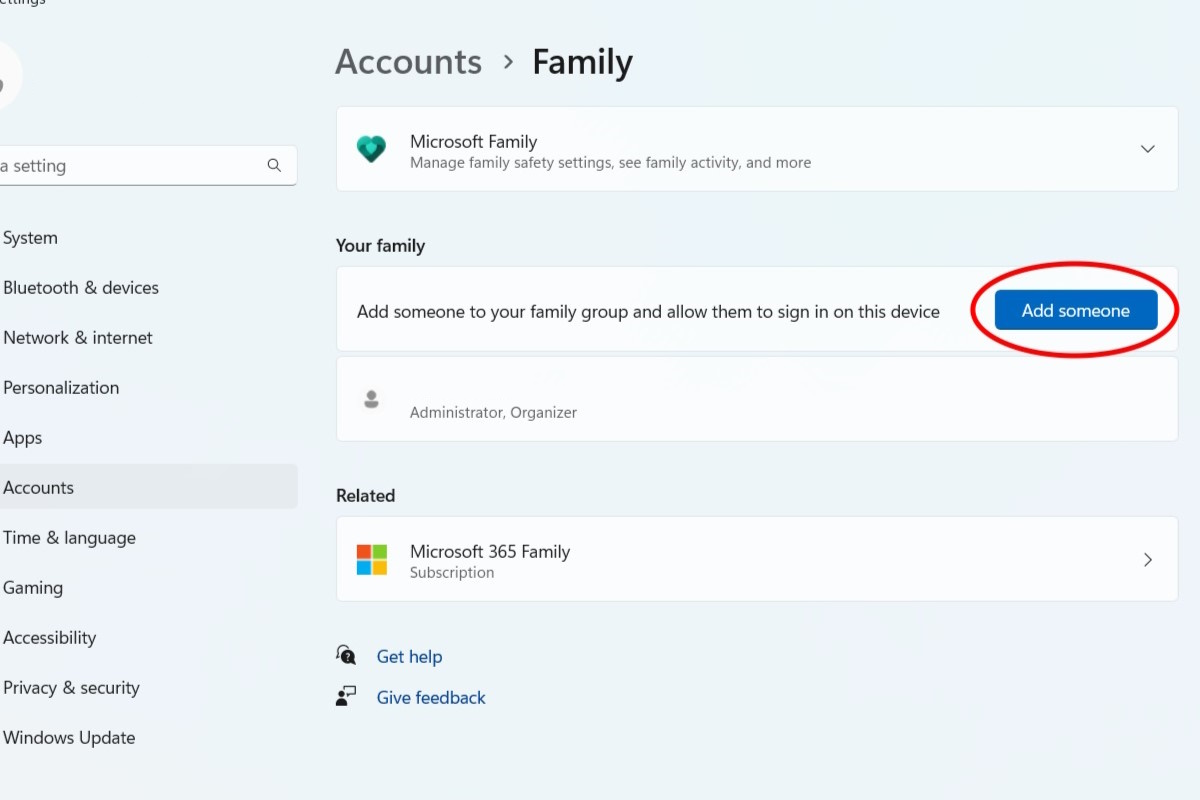The width and height of the screenshot is (1200, 800).
Task: Click the Administrator, Organizer account row
Action: coord(757,399)
